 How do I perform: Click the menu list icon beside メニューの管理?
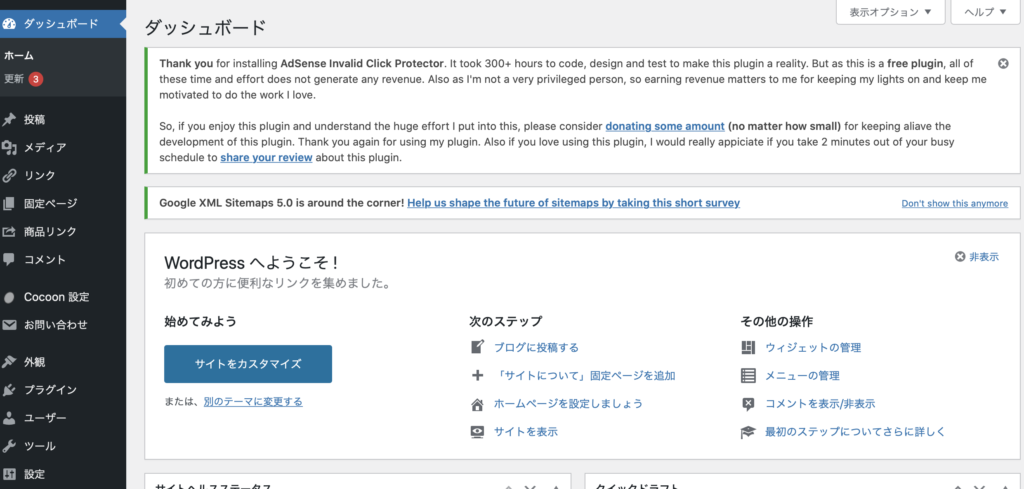[x=748, y=375]
